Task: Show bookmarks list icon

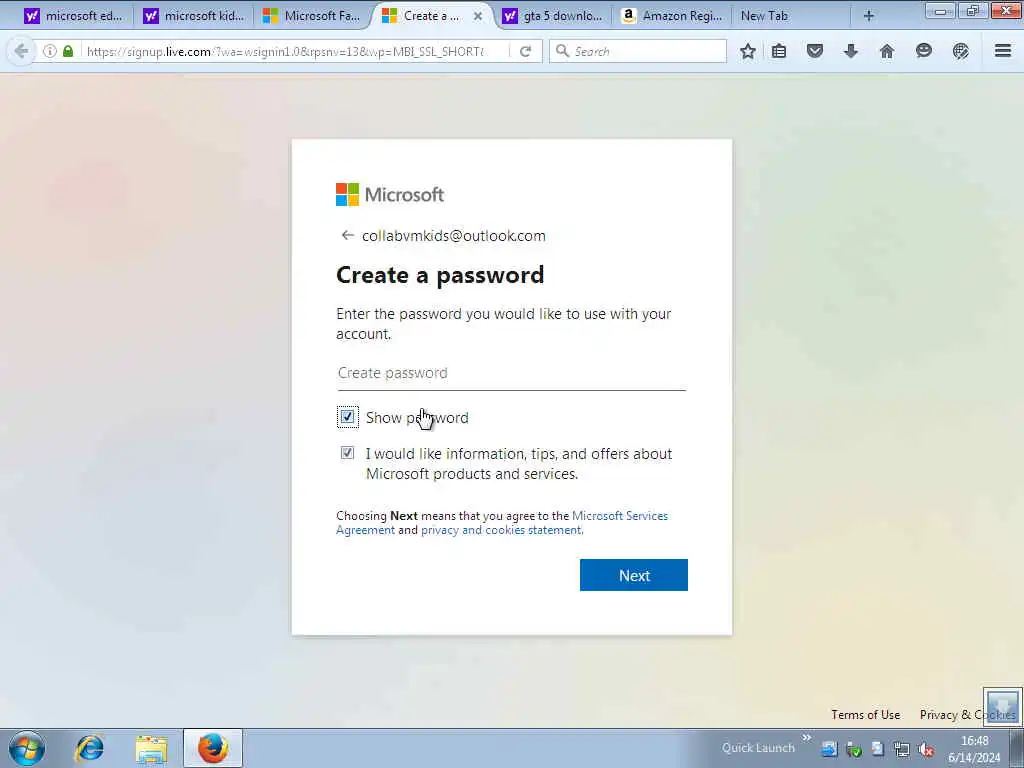Action: (778, 51)
